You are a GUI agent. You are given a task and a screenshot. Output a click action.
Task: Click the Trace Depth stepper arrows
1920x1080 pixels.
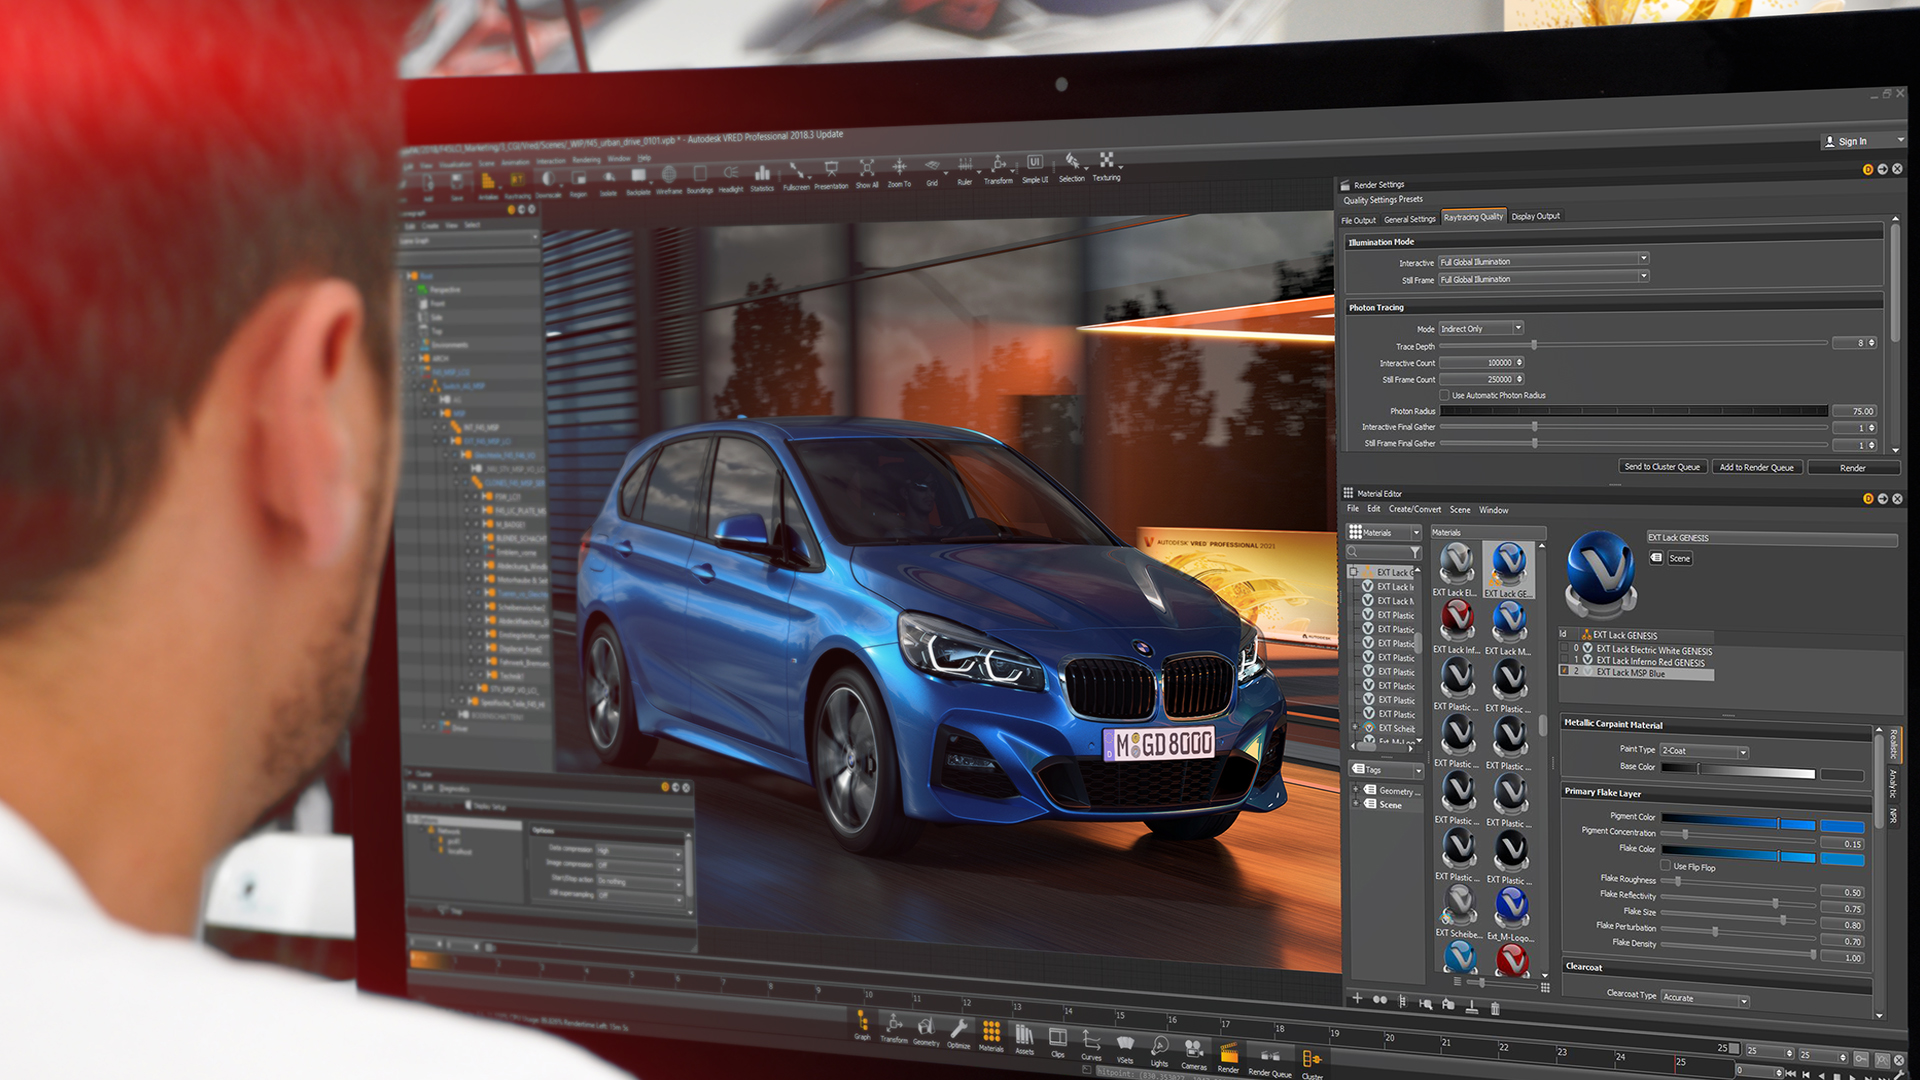(1872, 343)
